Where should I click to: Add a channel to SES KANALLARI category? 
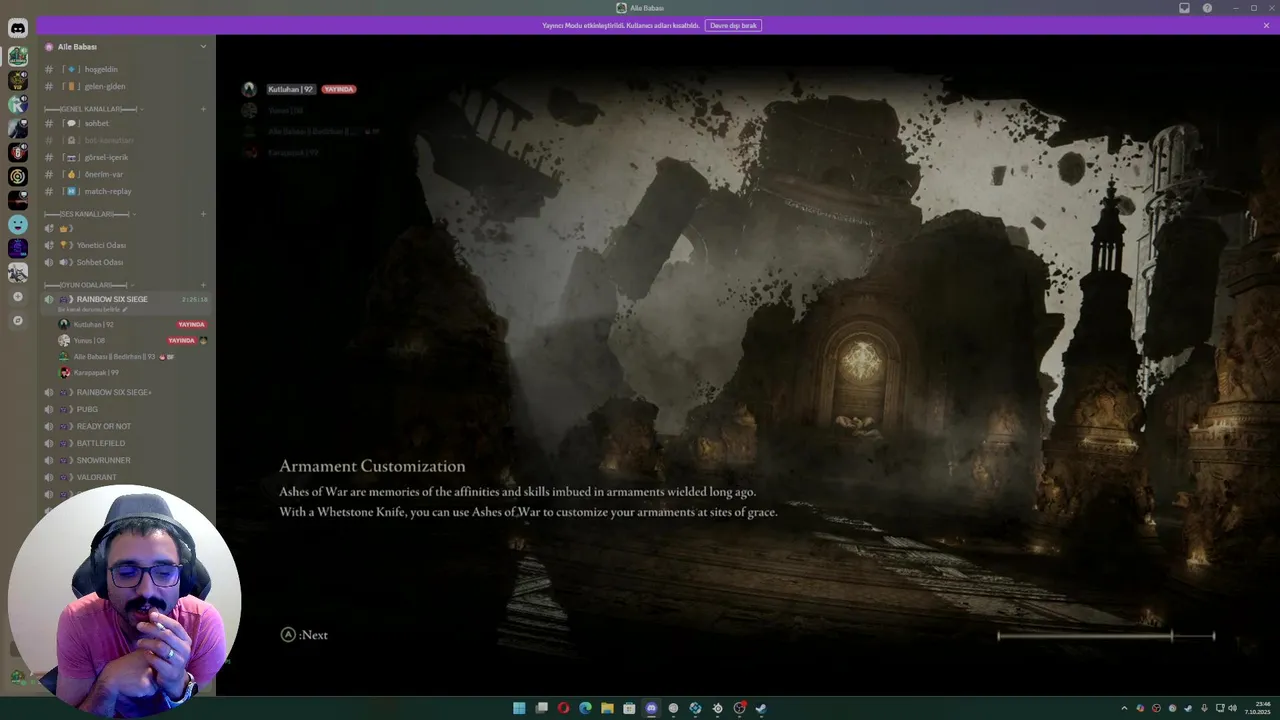203,214
